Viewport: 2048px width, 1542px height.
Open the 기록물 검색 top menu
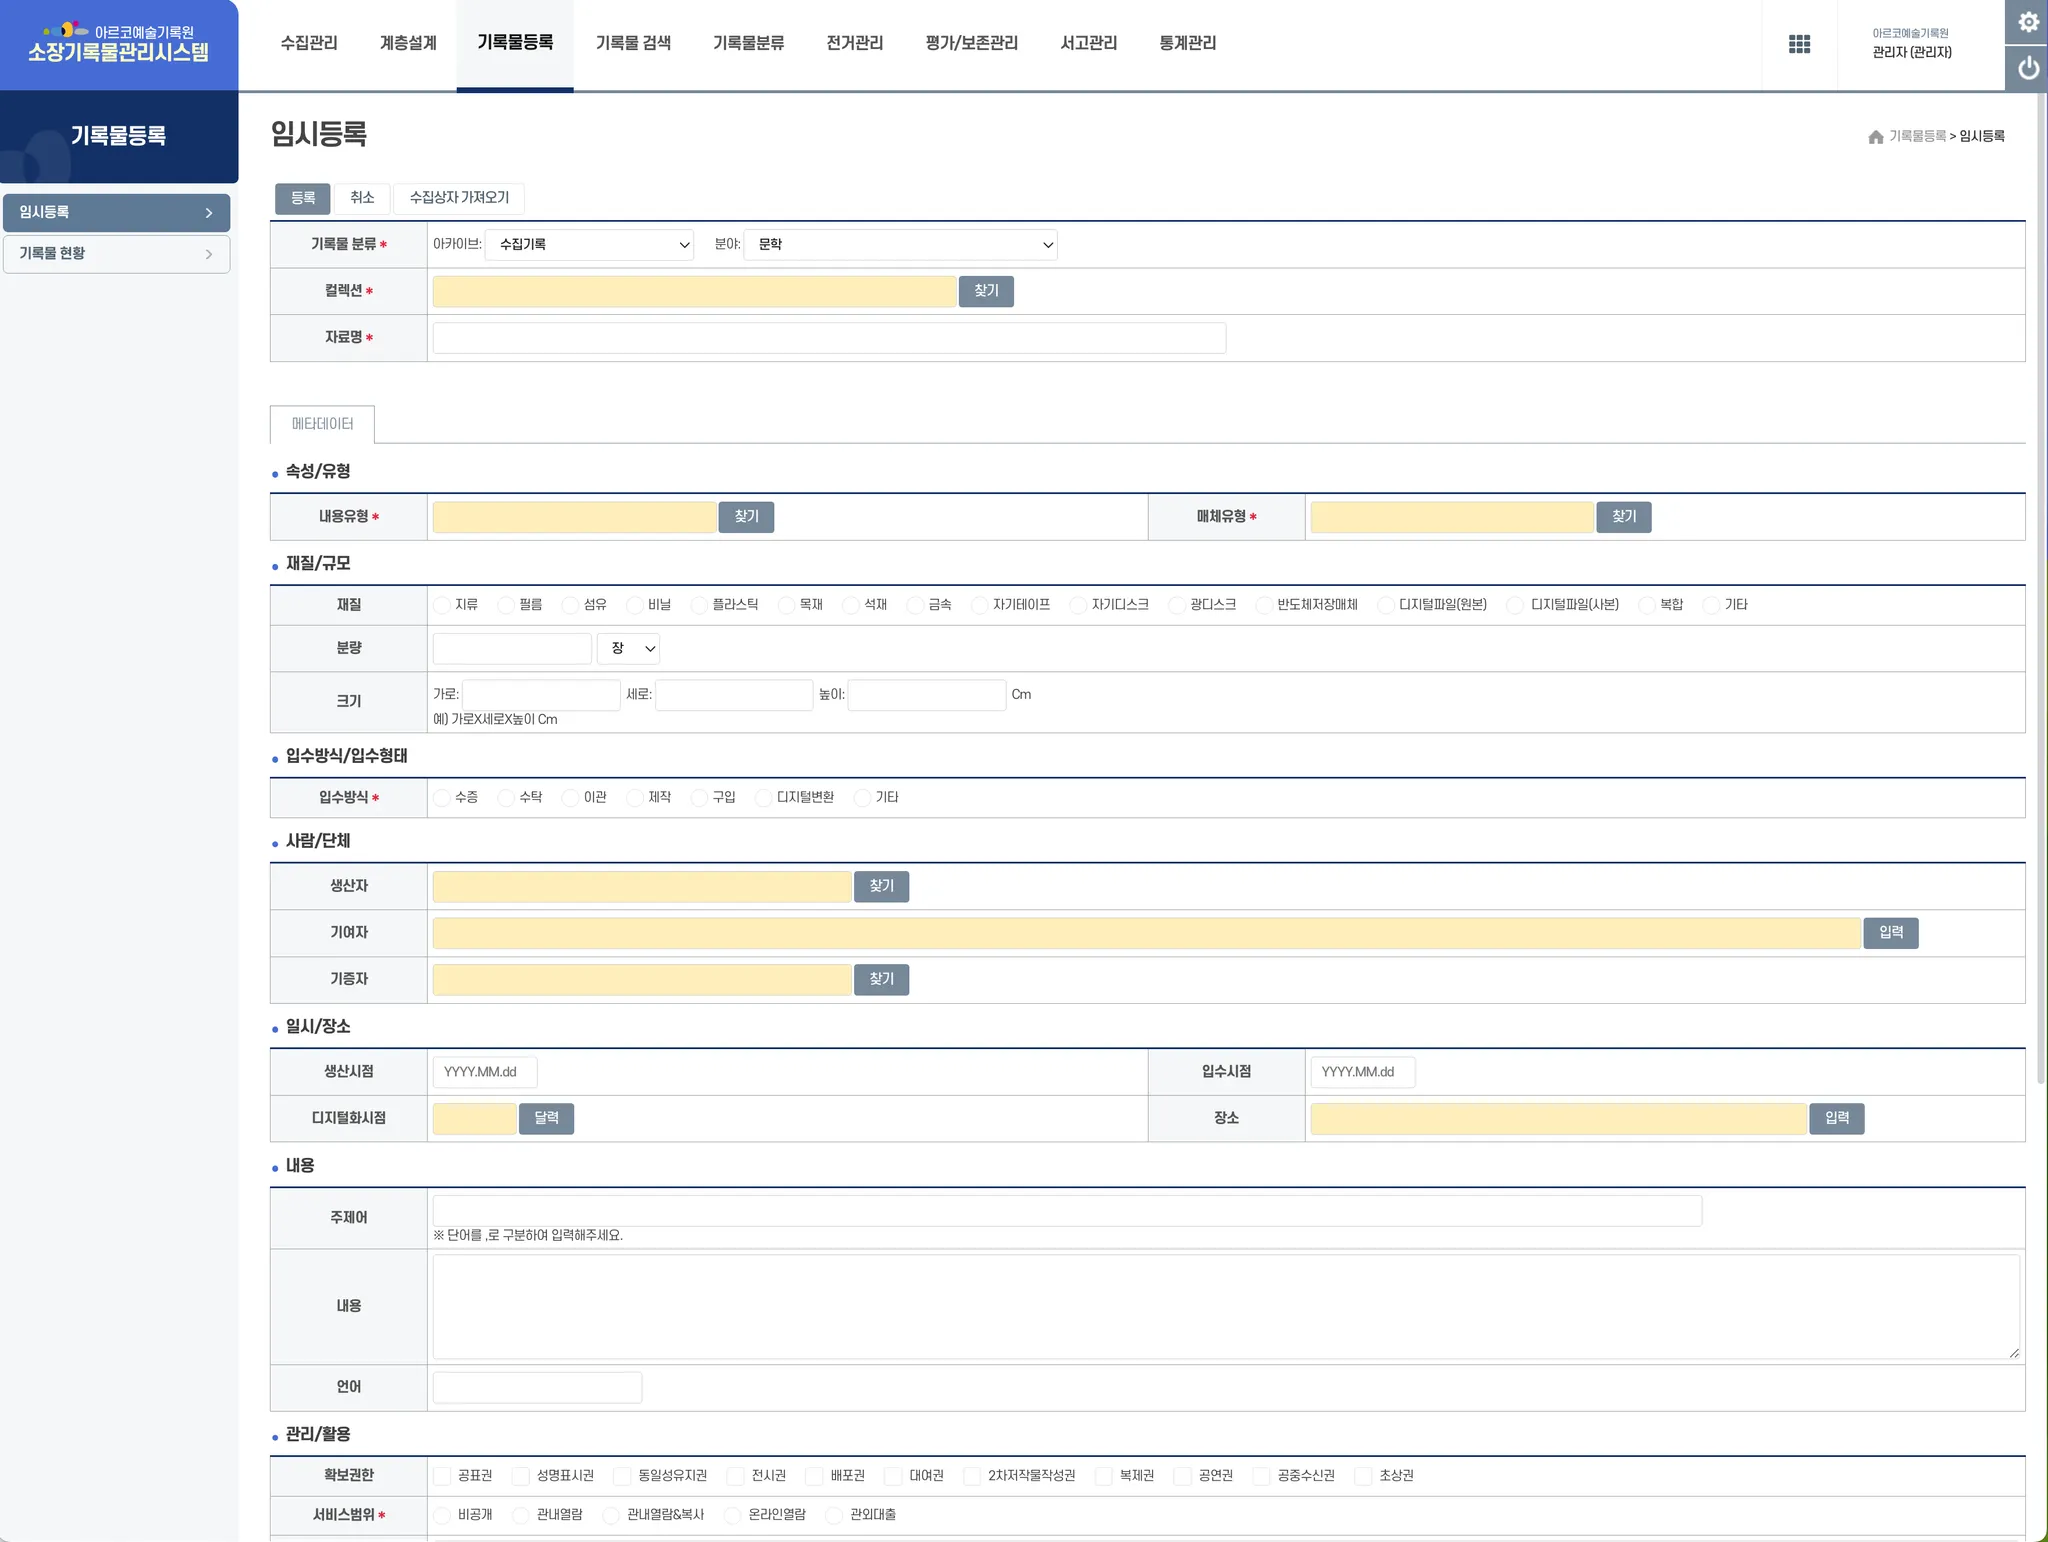633,43
